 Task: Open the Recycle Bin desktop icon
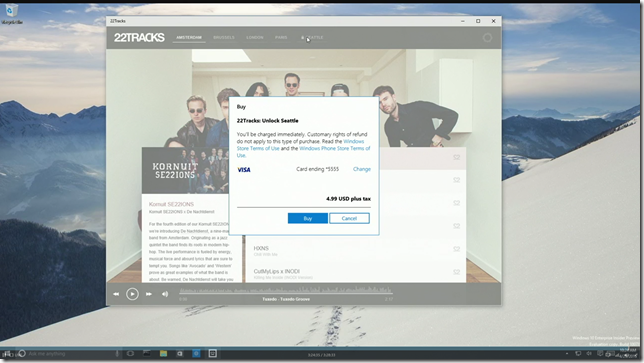click(x=11, y=14)
